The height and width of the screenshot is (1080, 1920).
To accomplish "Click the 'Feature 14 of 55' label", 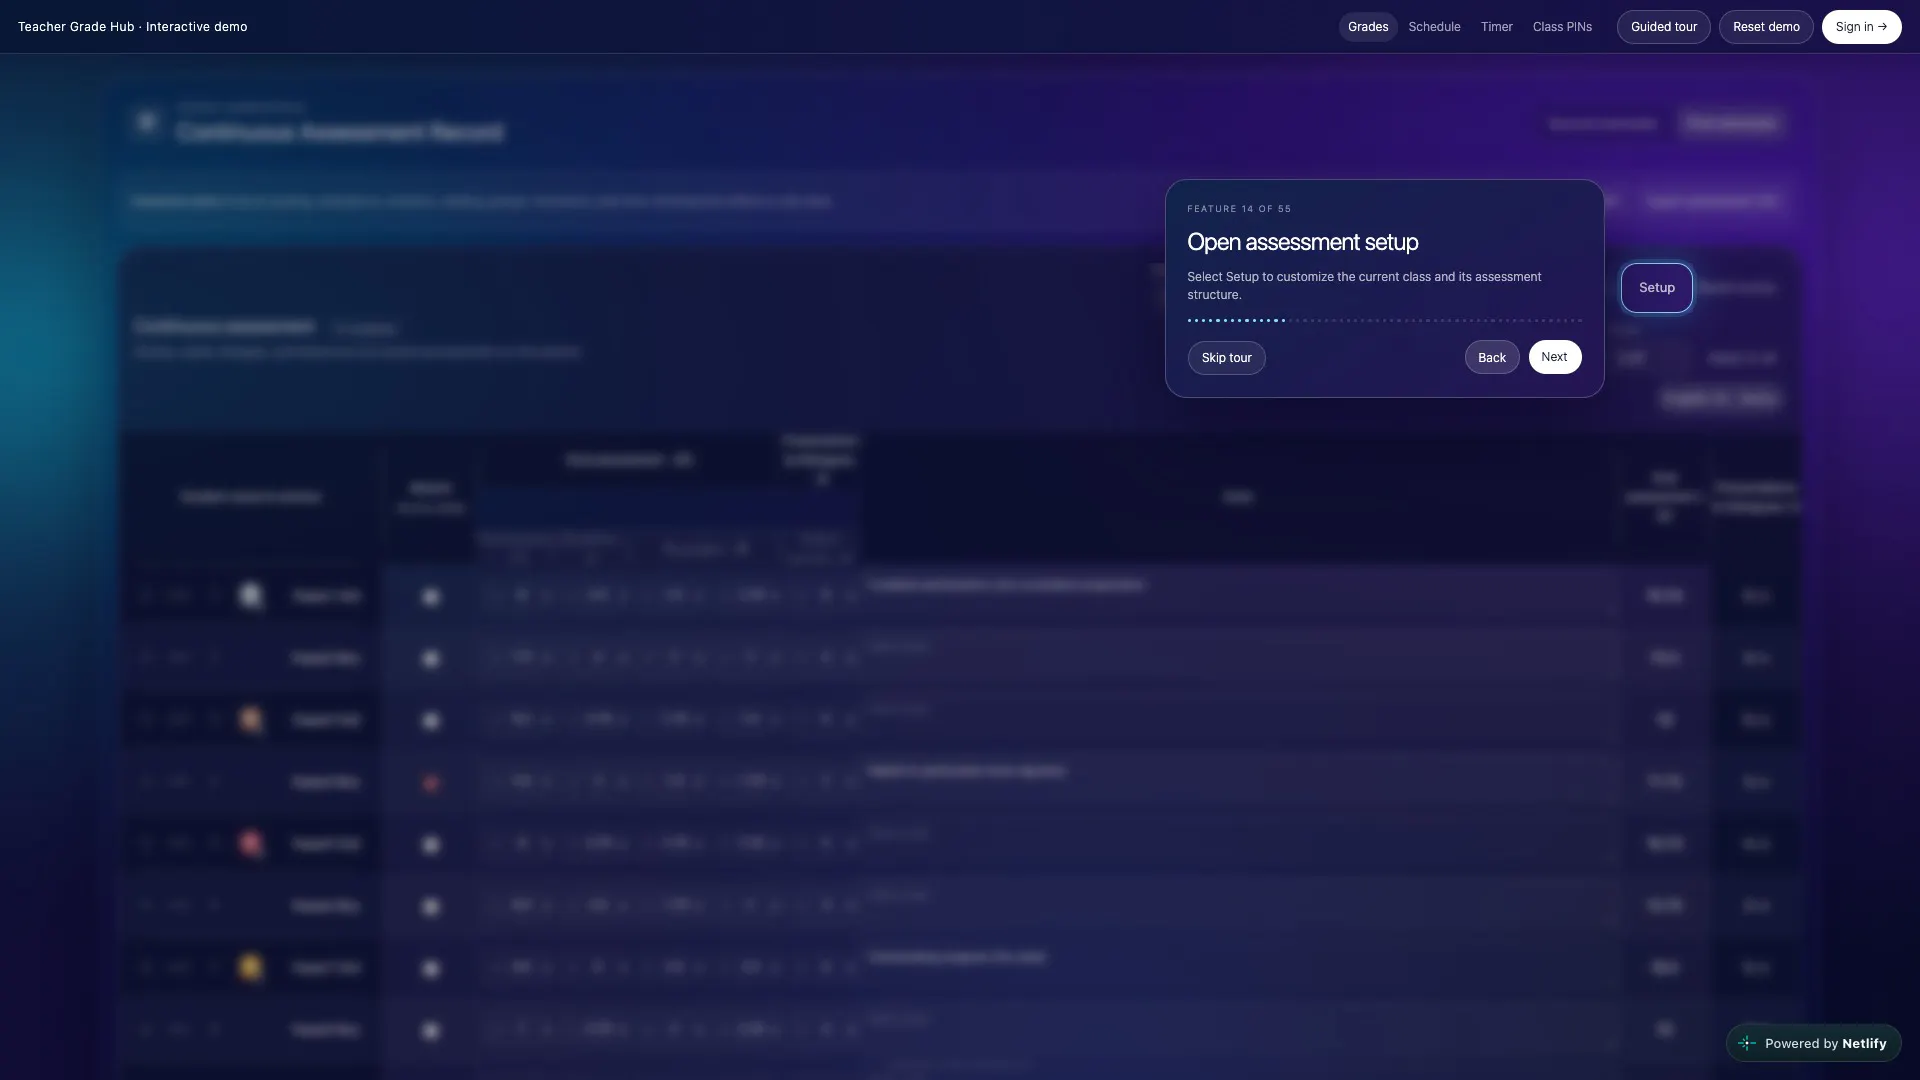I will pyautogui.click(x=1238, y=209).
